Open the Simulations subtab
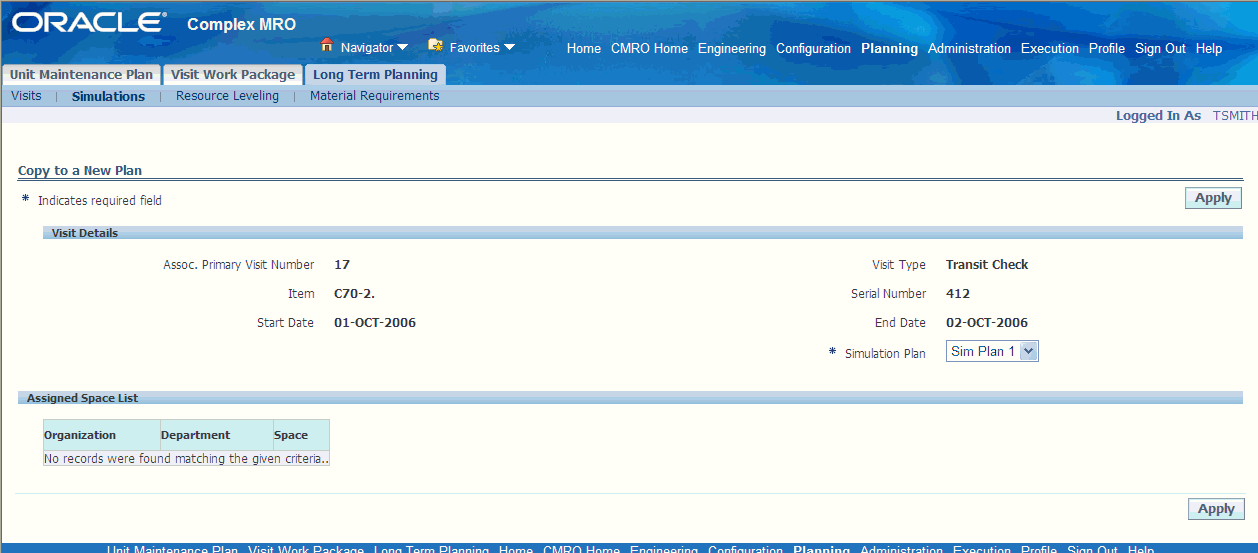 pos(108,96)
